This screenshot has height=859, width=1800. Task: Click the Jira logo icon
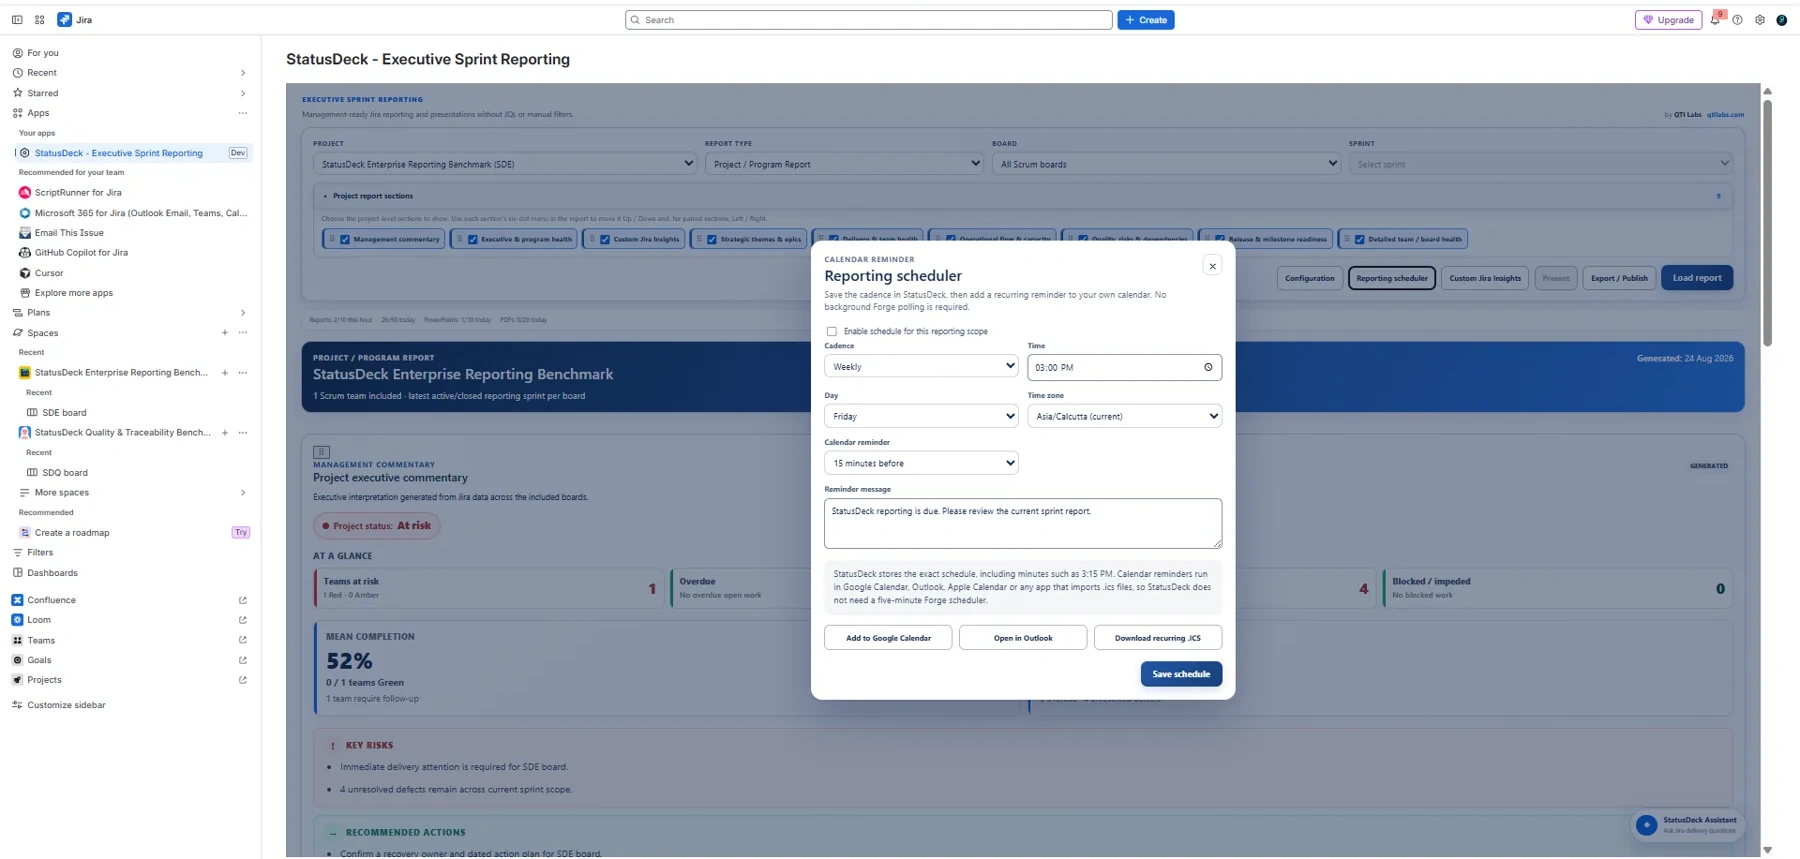pyautogui.click(x=64, y=20)
